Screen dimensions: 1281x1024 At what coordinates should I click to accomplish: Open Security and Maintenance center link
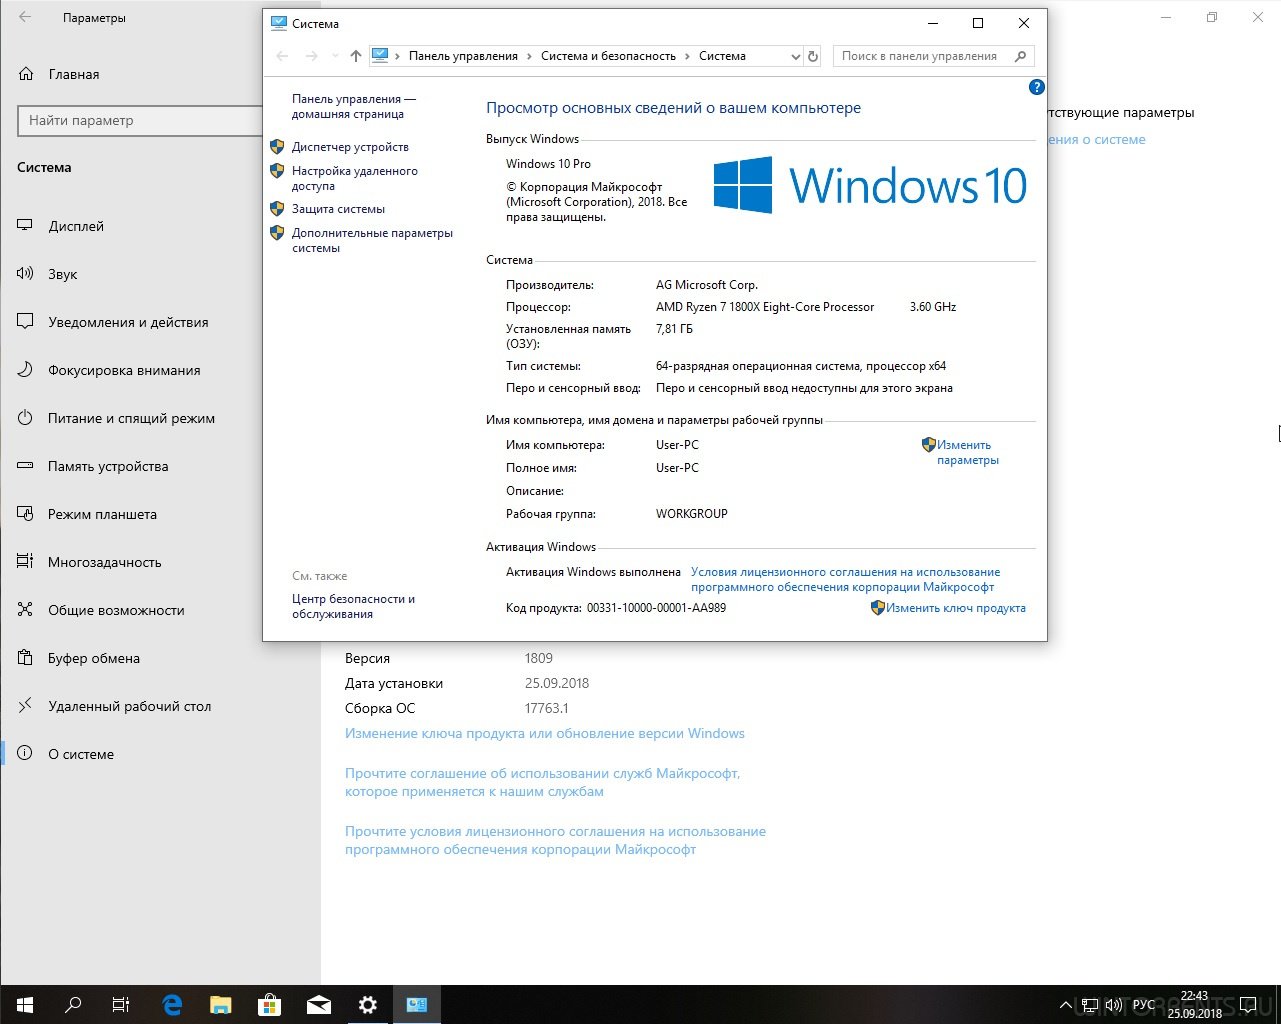click(353, 606)
